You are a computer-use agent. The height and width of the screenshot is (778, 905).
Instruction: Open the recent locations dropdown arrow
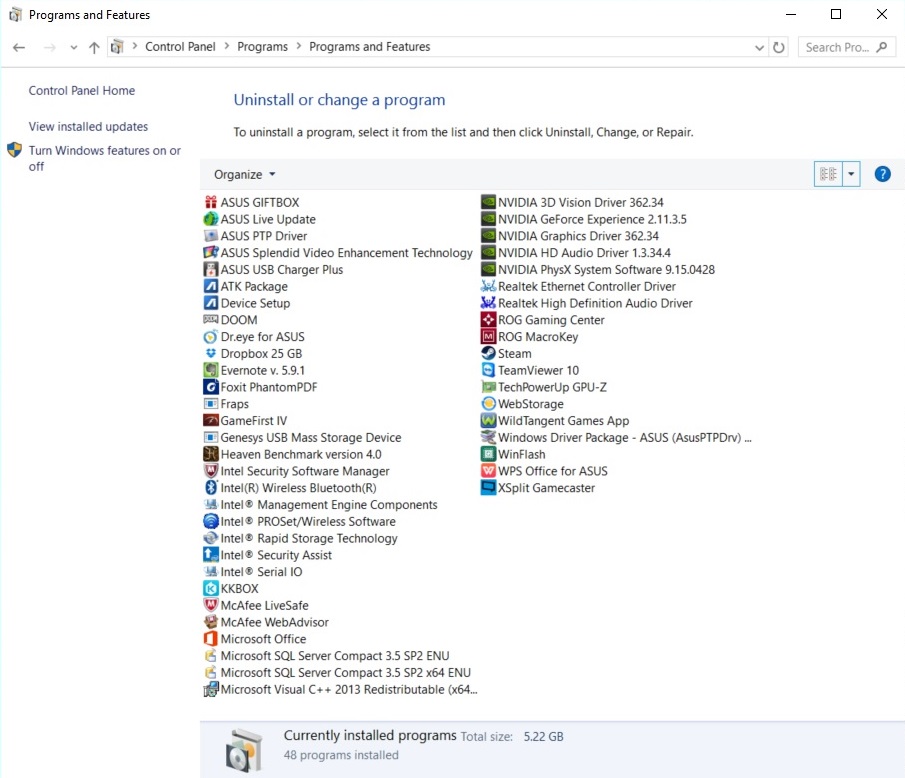tap(74, 47)
